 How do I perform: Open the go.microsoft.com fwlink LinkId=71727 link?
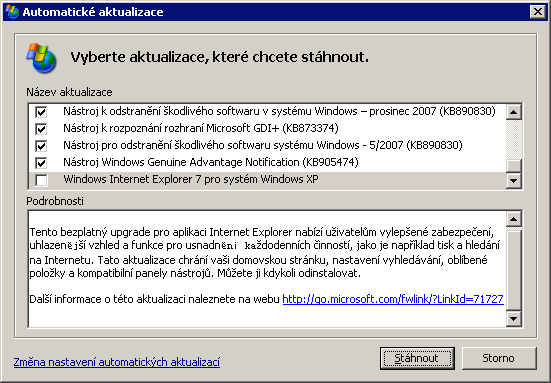click(393, 299)
